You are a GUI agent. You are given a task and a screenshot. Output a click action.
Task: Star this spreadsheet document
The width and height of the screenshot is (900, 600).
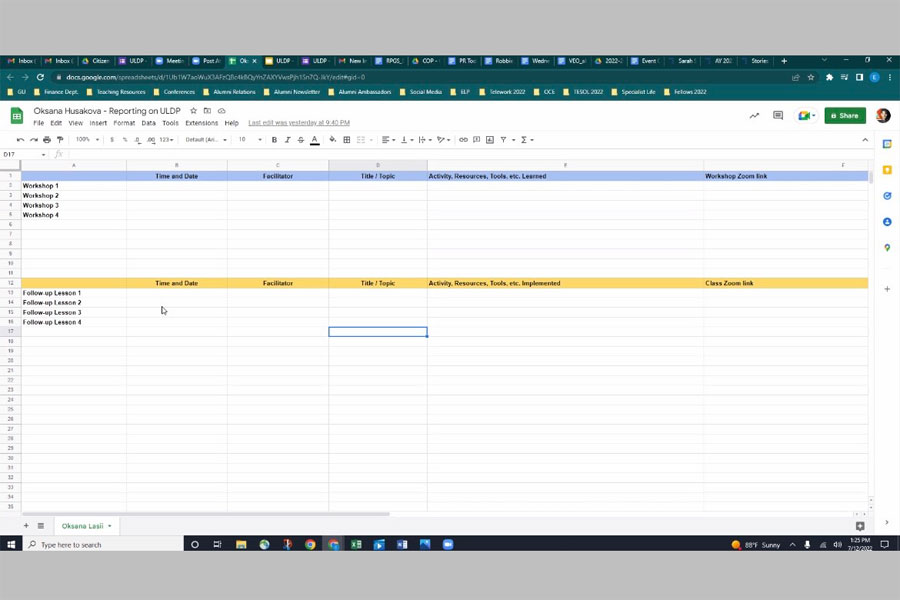193,111
